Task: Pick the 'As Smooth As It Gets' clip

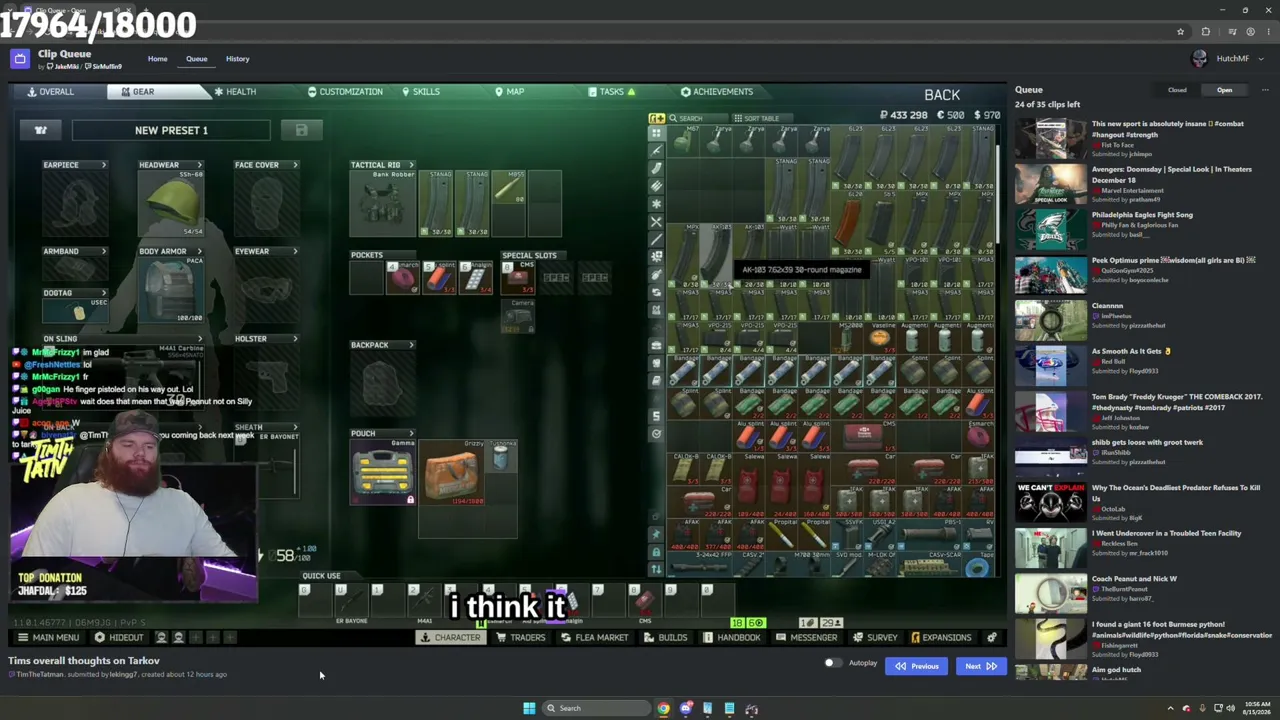Action: (1131, 351)
